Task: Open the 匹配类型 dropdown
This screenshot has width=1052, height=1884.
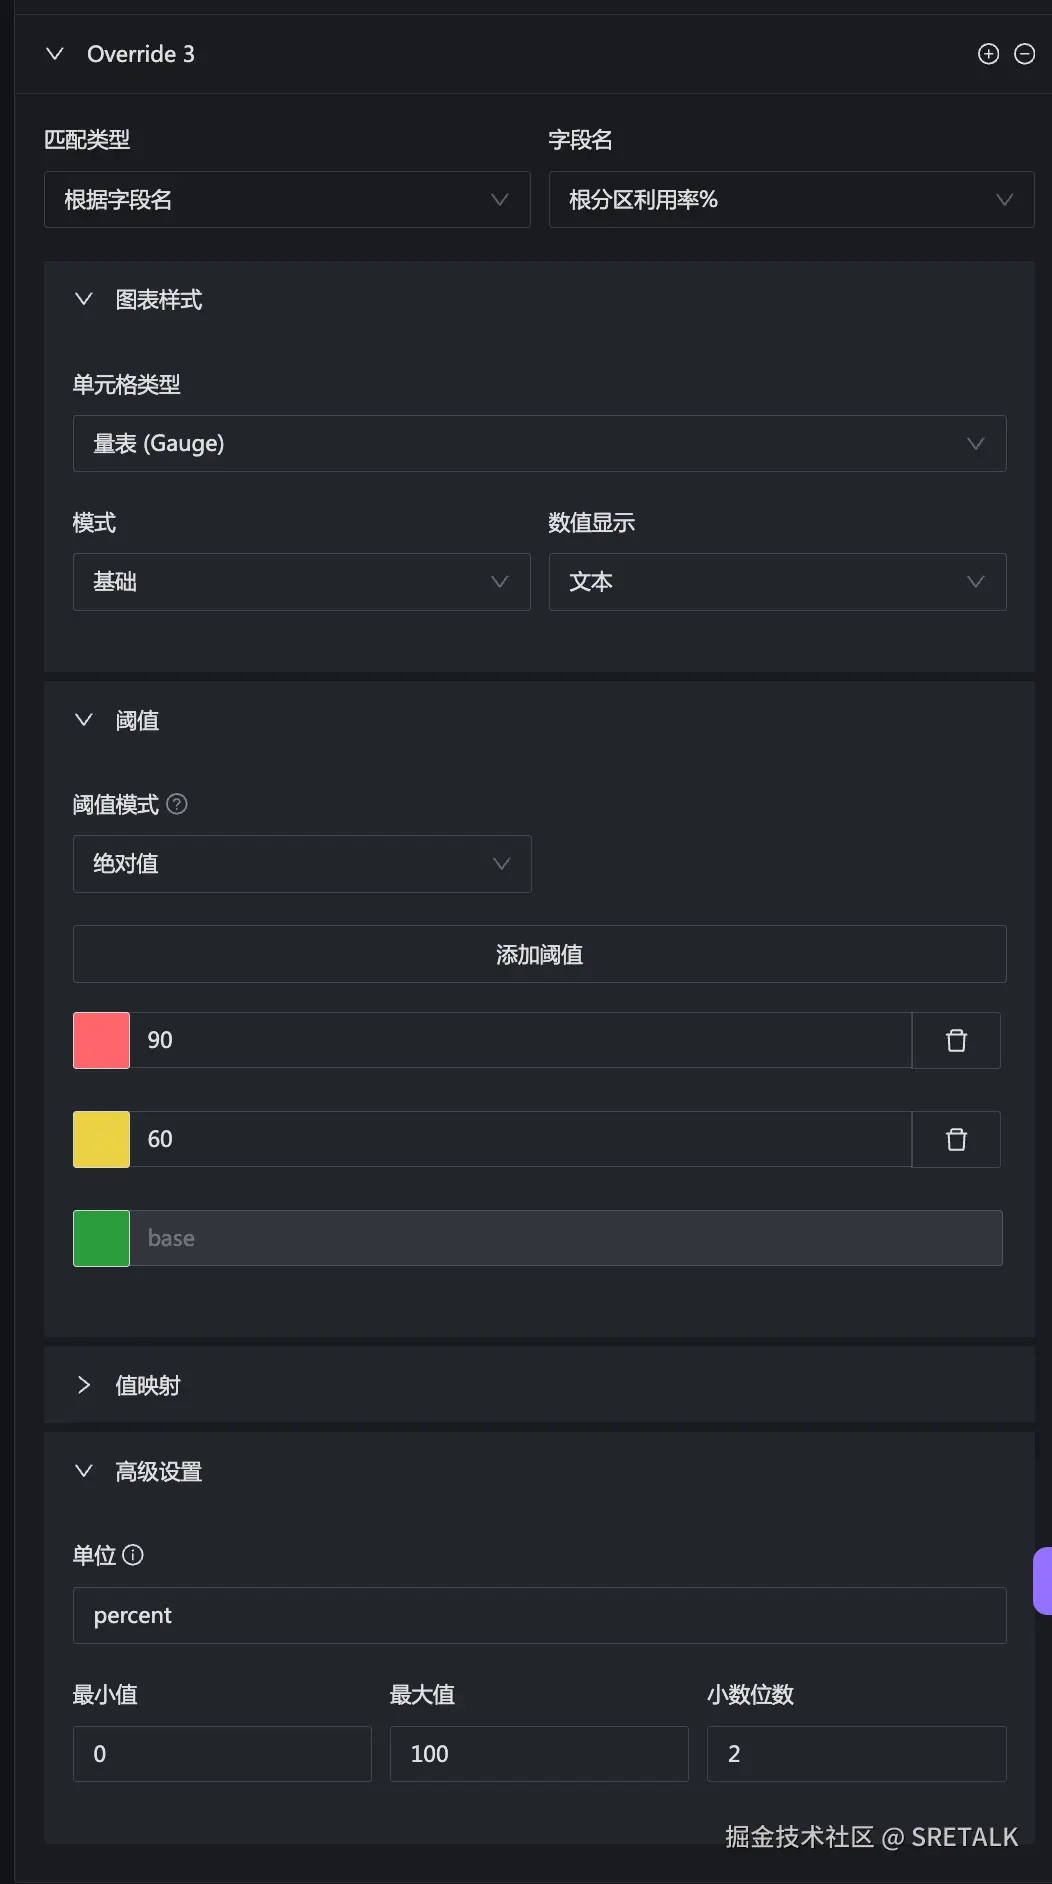Action: [x=287, y=200]
